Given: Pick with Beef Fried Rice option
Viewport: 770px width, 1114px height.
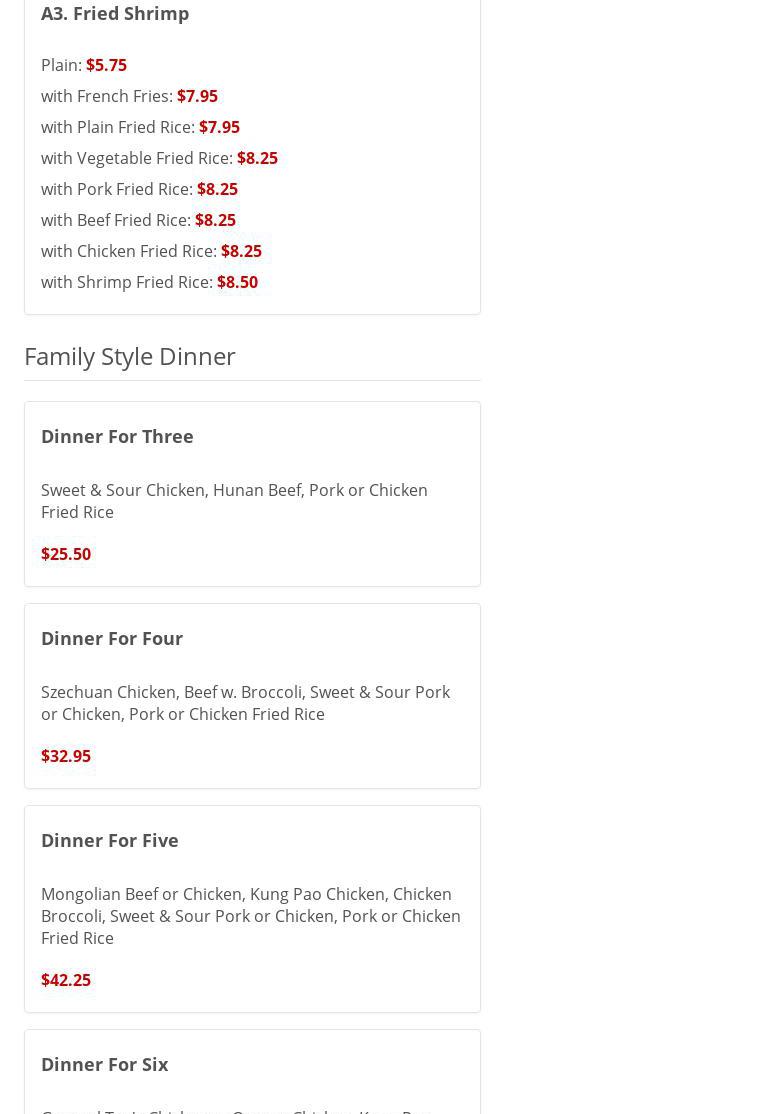Looking at the screenshot, I should (x=138, y=220).
